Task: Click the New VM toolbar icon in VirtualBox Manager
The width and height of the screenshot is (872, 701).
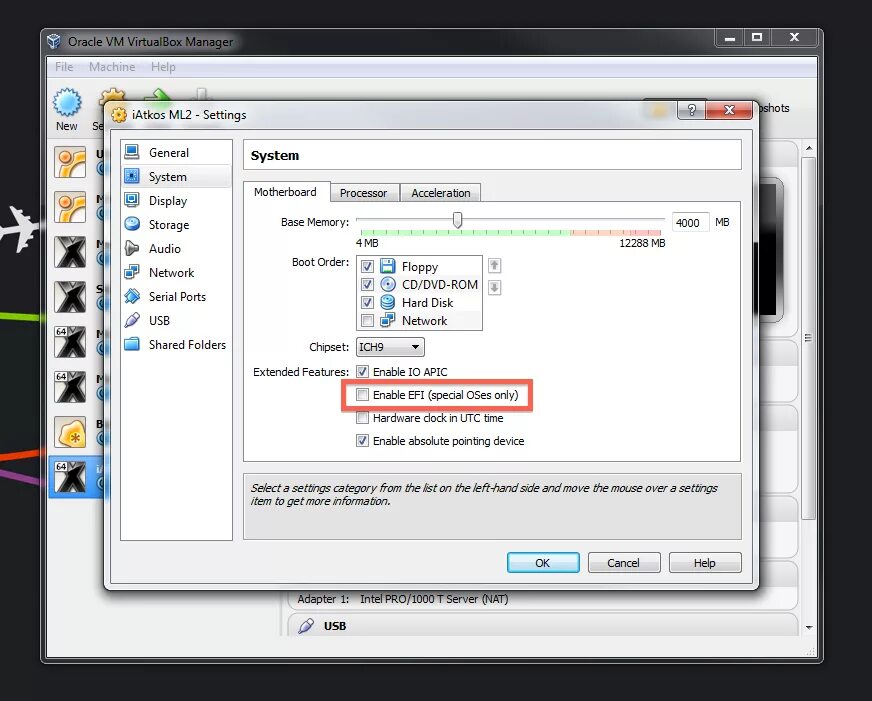Action: click(x=67, y=103)
